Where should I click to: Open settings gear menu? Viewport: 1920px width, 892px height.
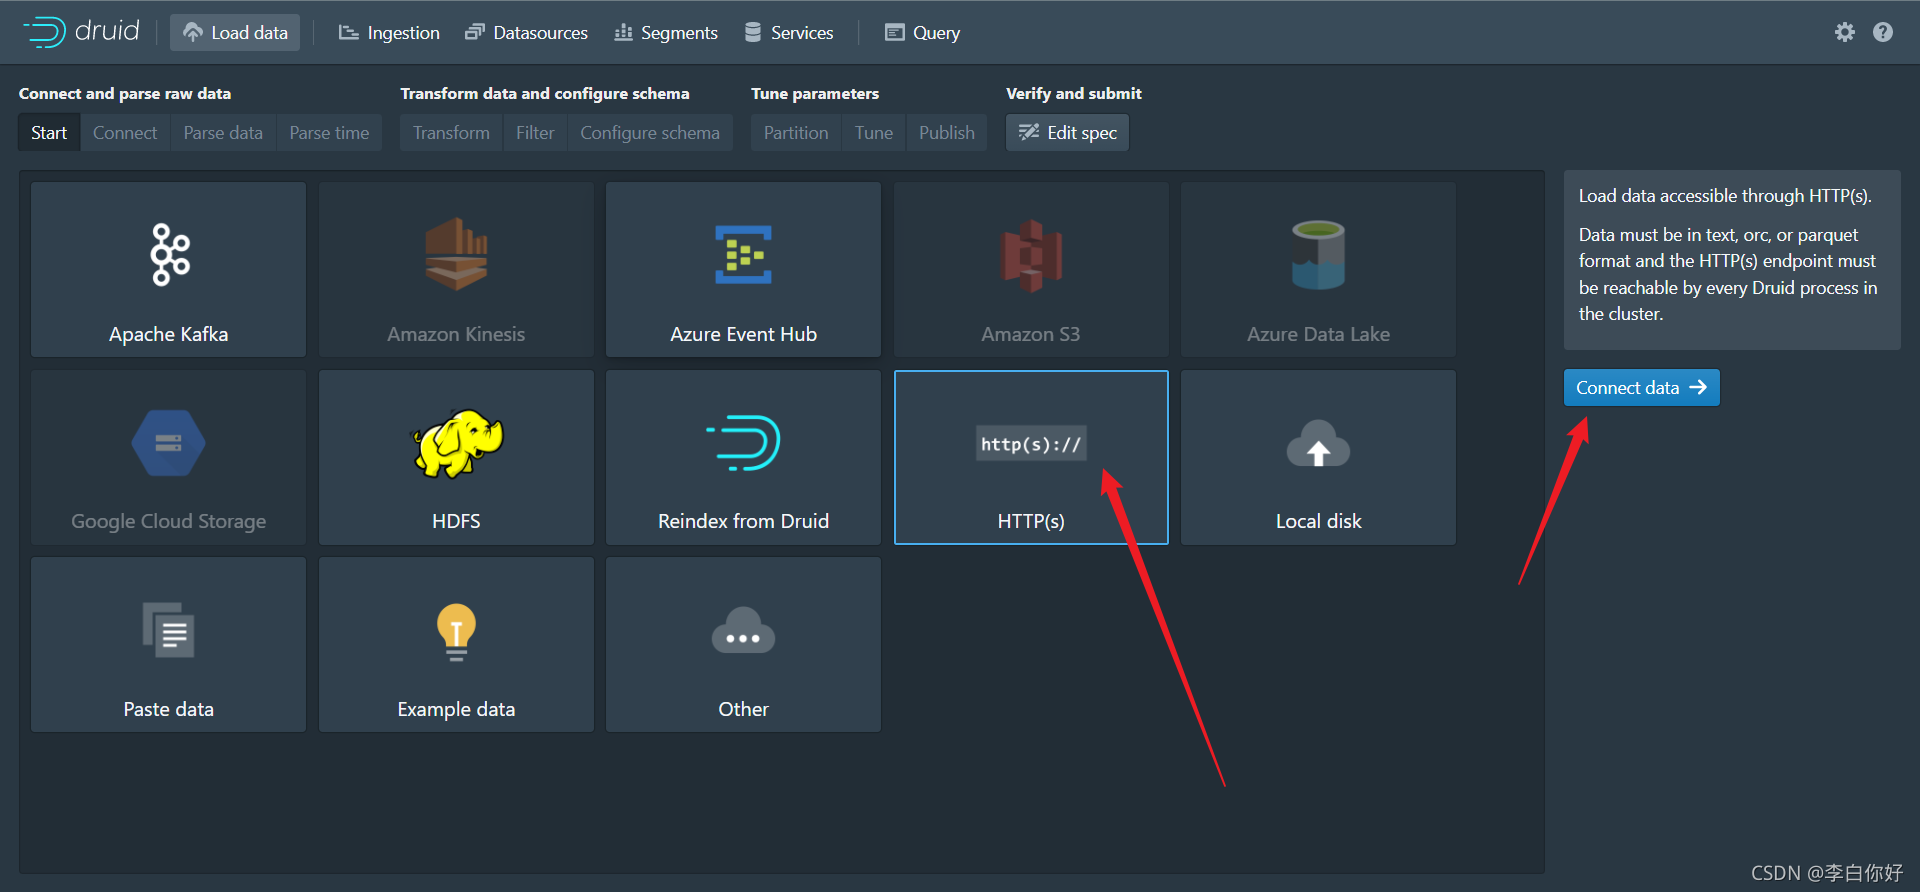tap(1845, 32)
